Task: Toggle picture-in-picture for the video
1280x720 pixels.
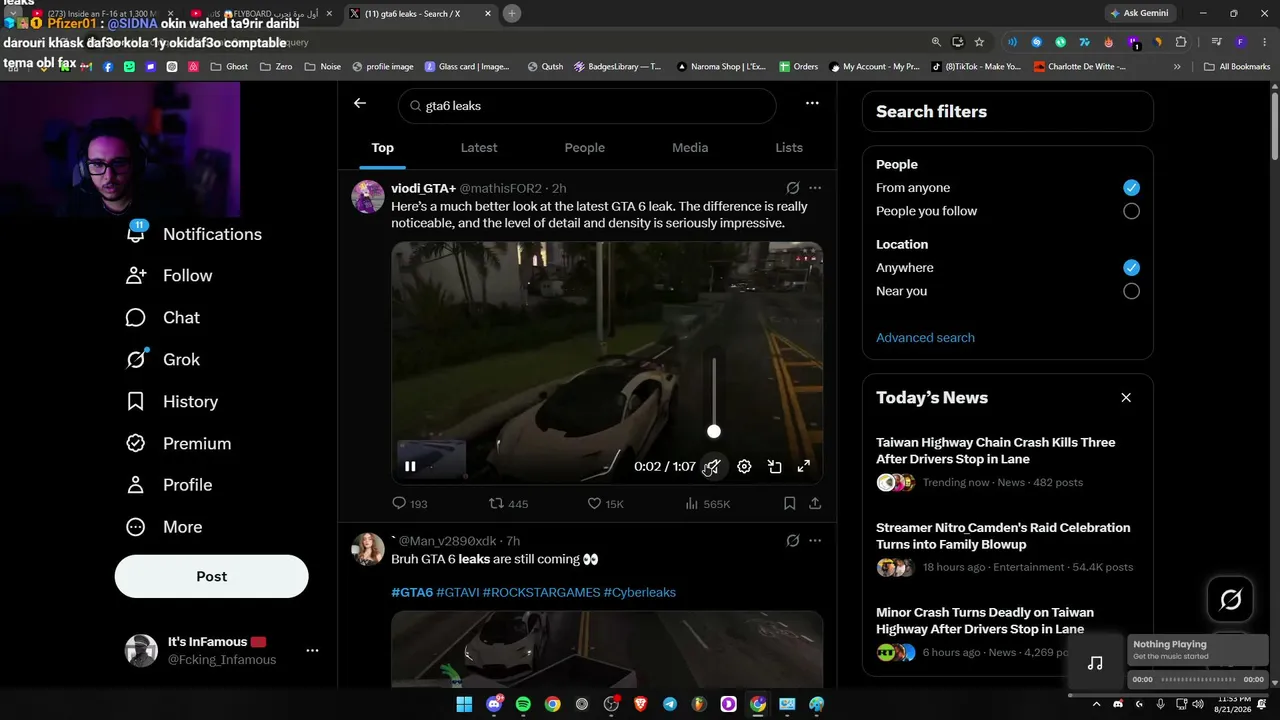Action: click(774, 466)
